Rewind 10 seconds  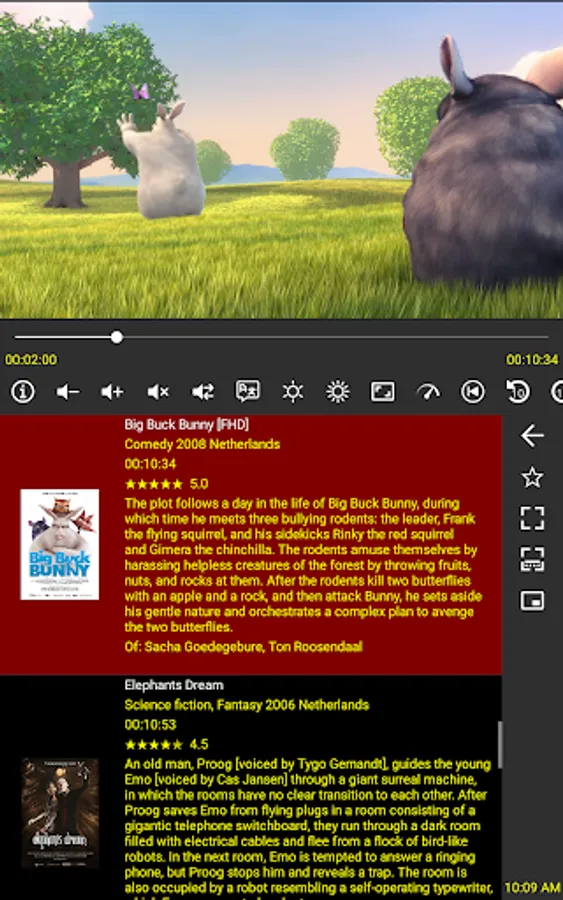pos(518,392)
